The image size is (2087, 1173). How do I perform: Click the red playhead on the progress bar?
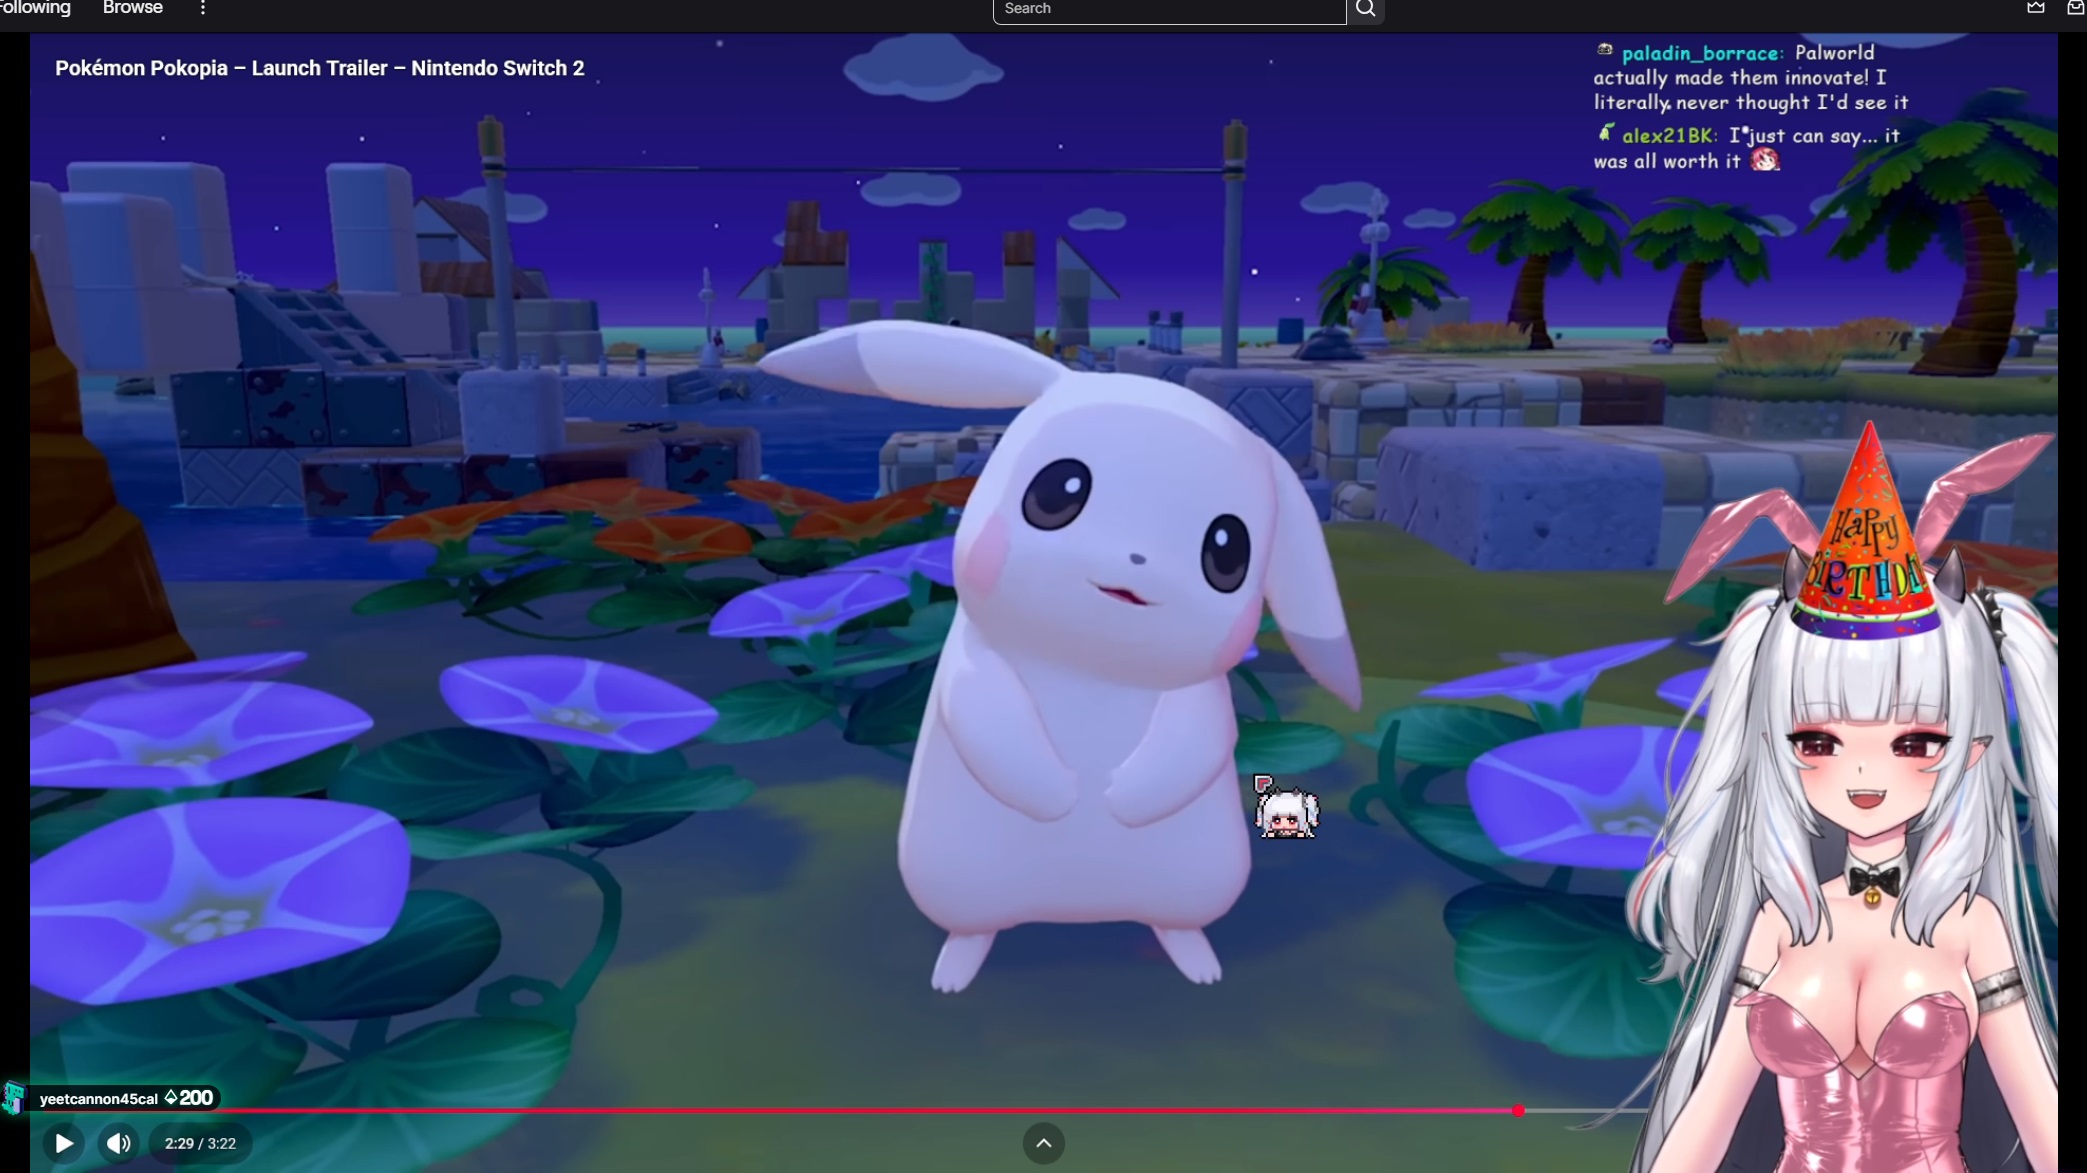click(x=1518, y=1111)
